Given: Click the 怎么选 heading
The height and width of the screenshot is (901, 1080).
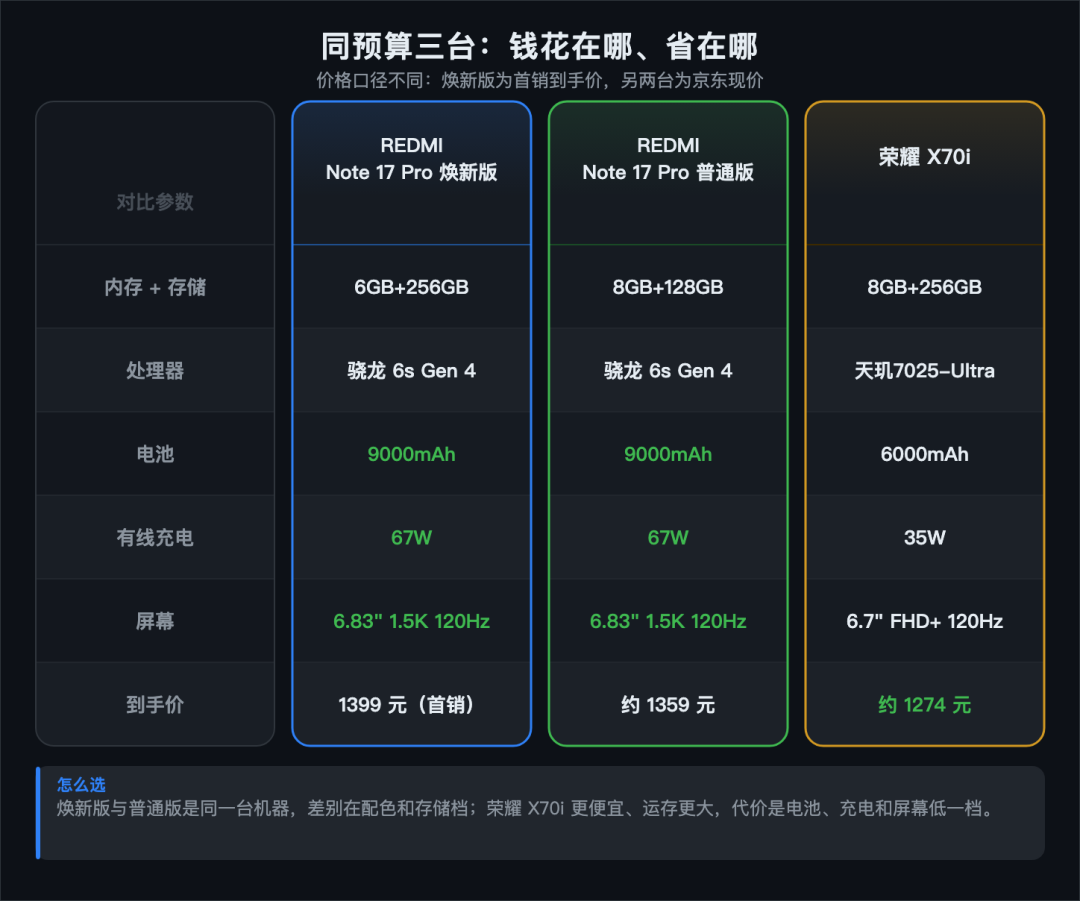Looking at the screenshot, I should click(81, 785).
